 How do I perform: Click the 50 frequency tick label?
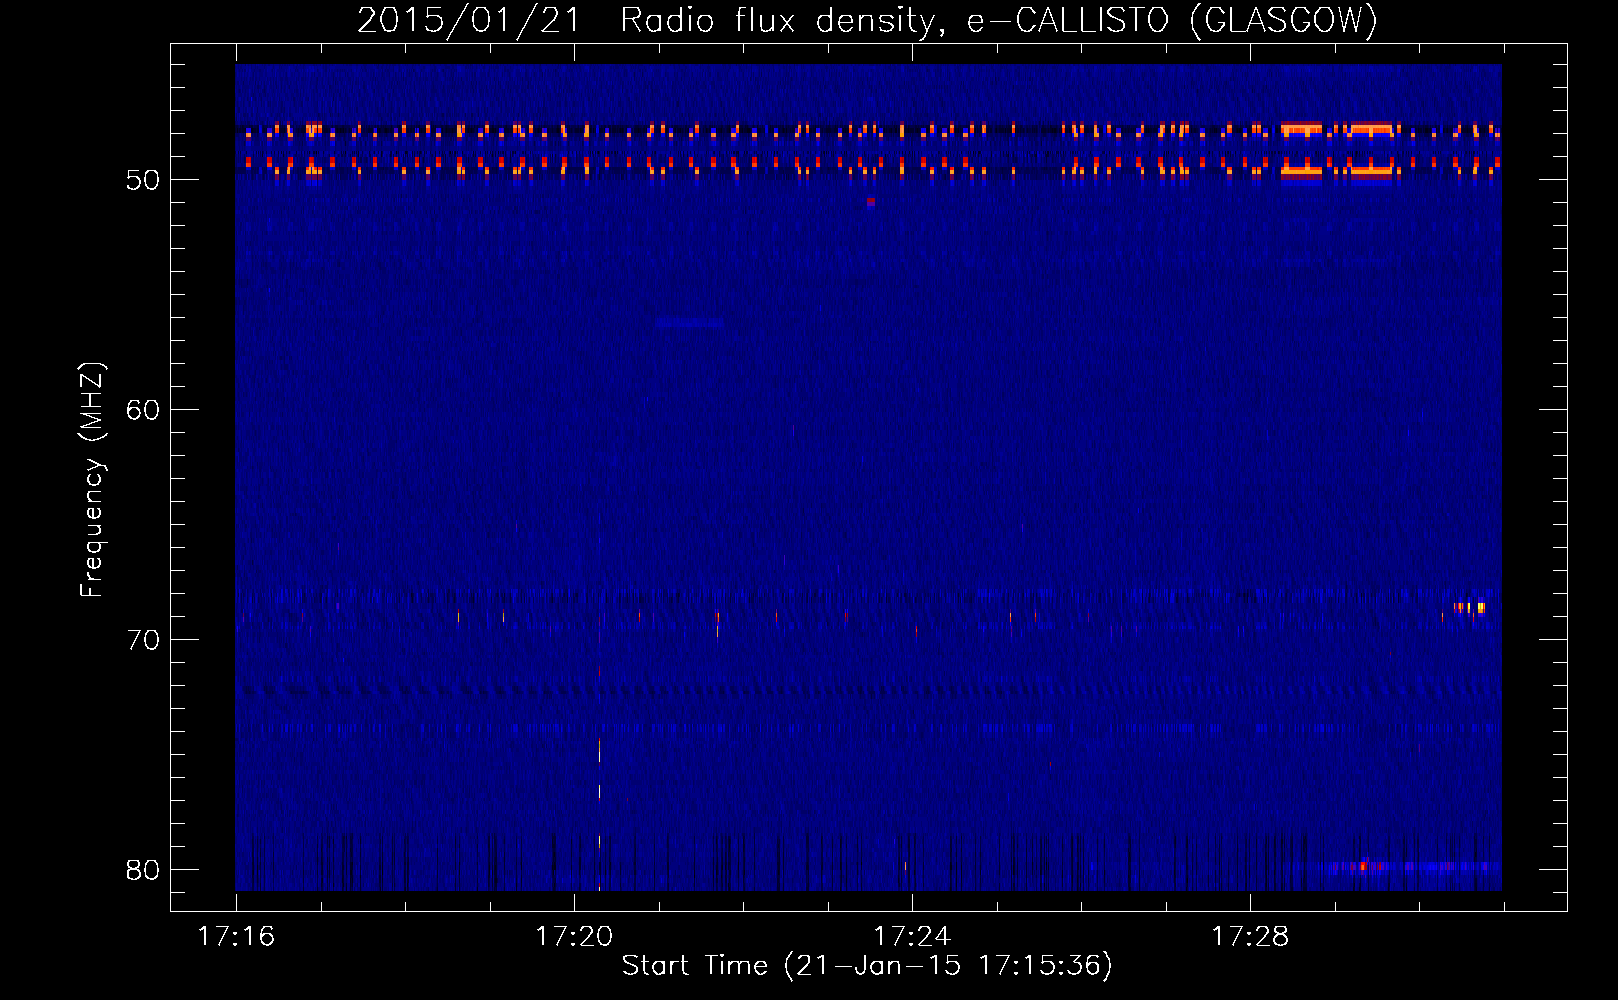143,180
